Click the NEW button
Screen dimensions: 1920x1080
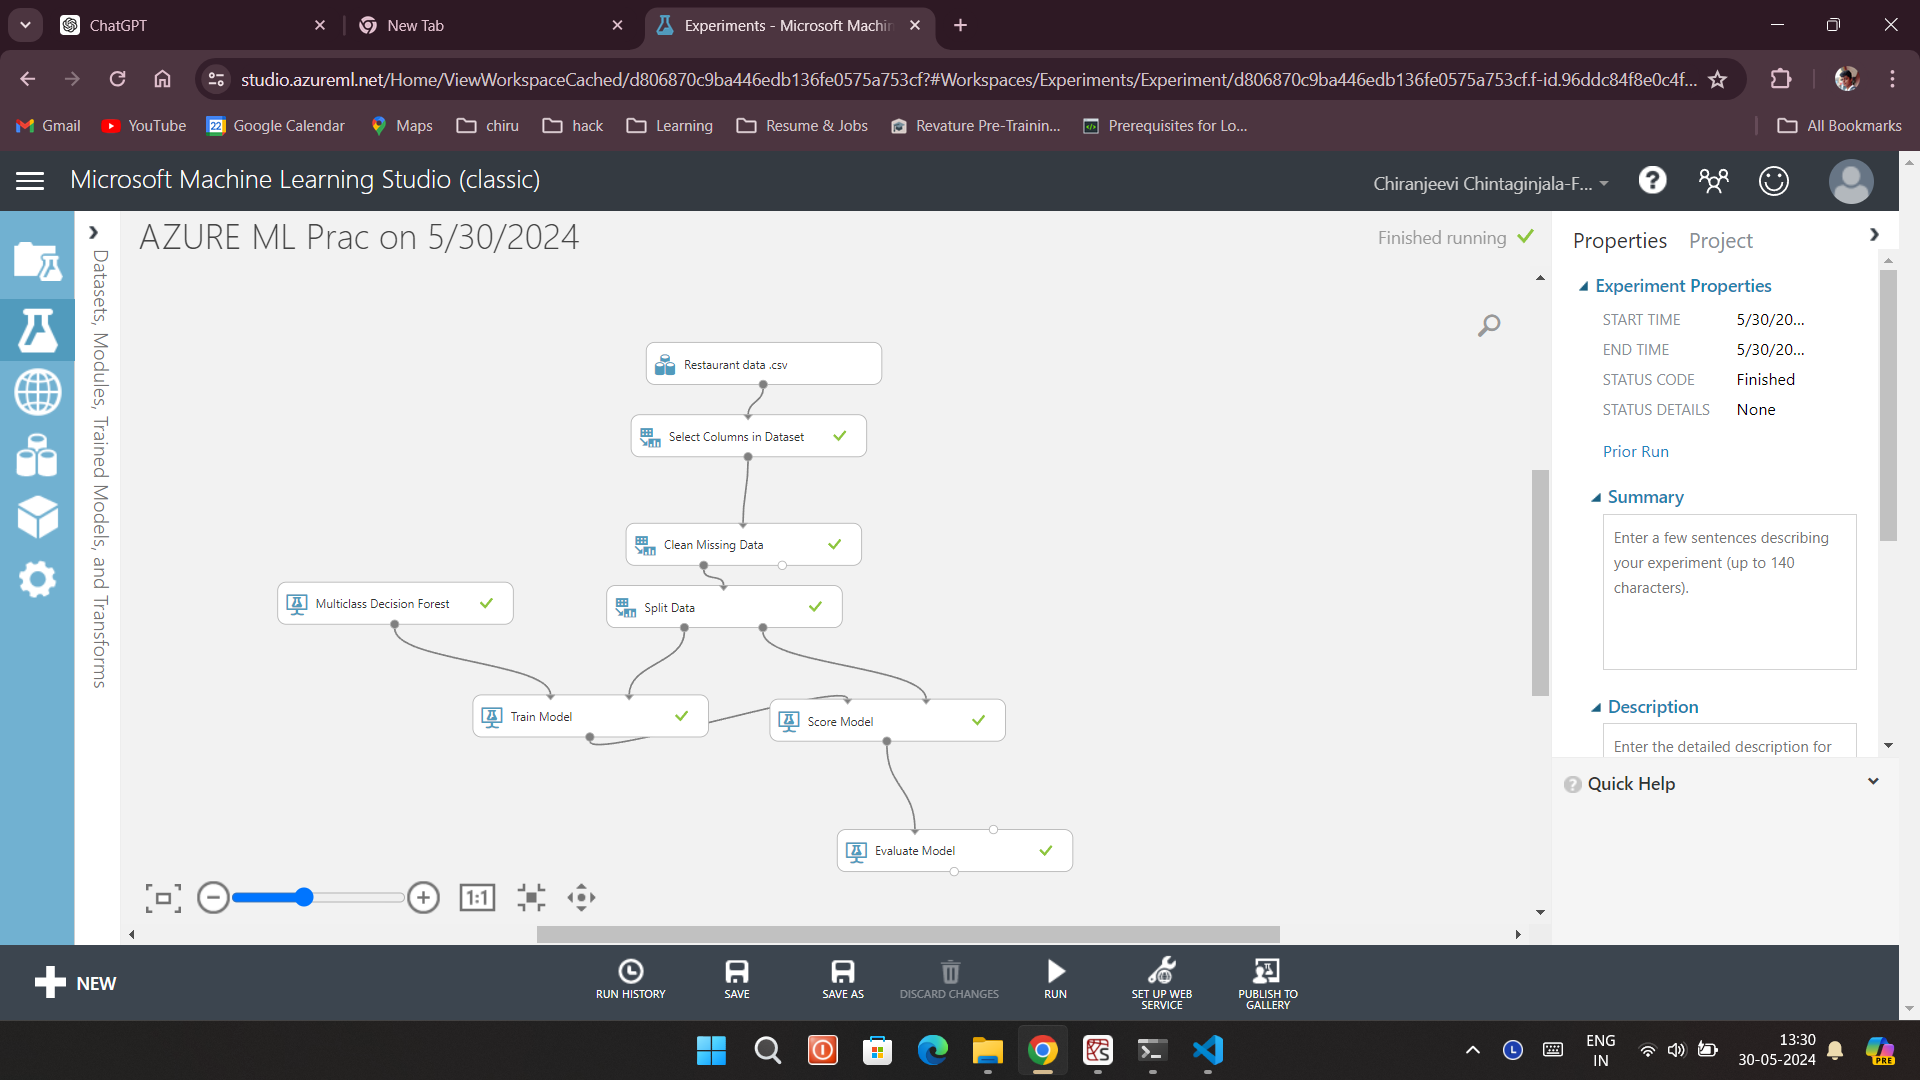click(x=75, y=983)
